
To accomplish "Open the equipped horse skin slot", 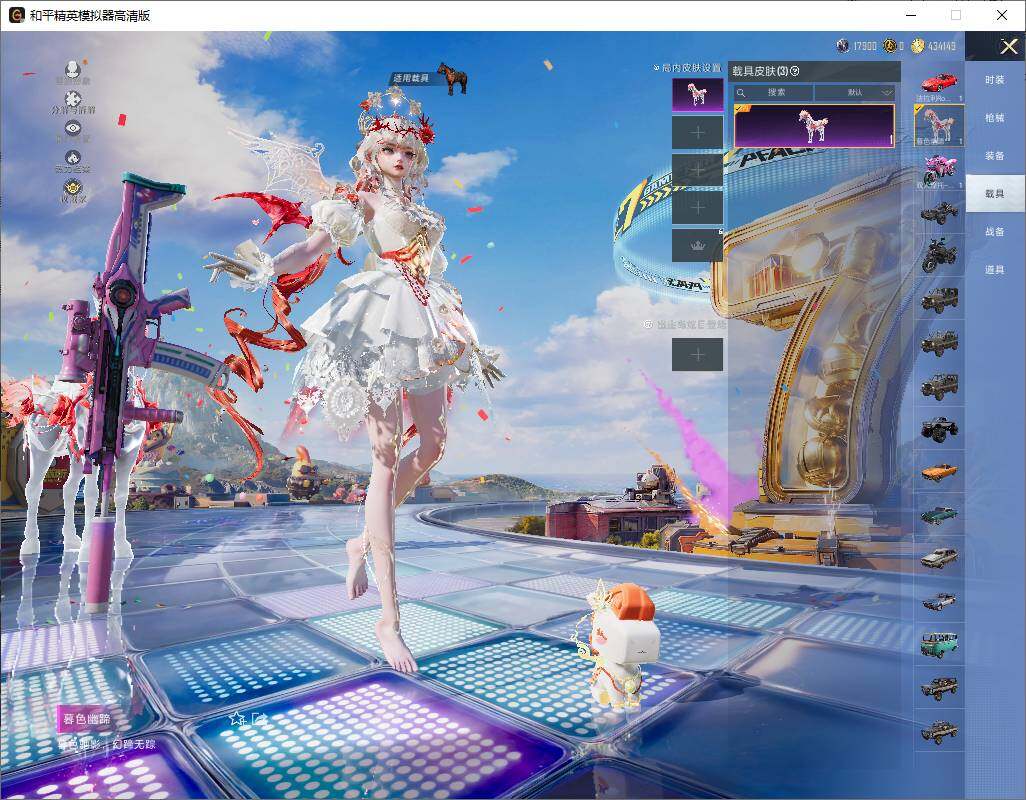I will tap(698, 95).
